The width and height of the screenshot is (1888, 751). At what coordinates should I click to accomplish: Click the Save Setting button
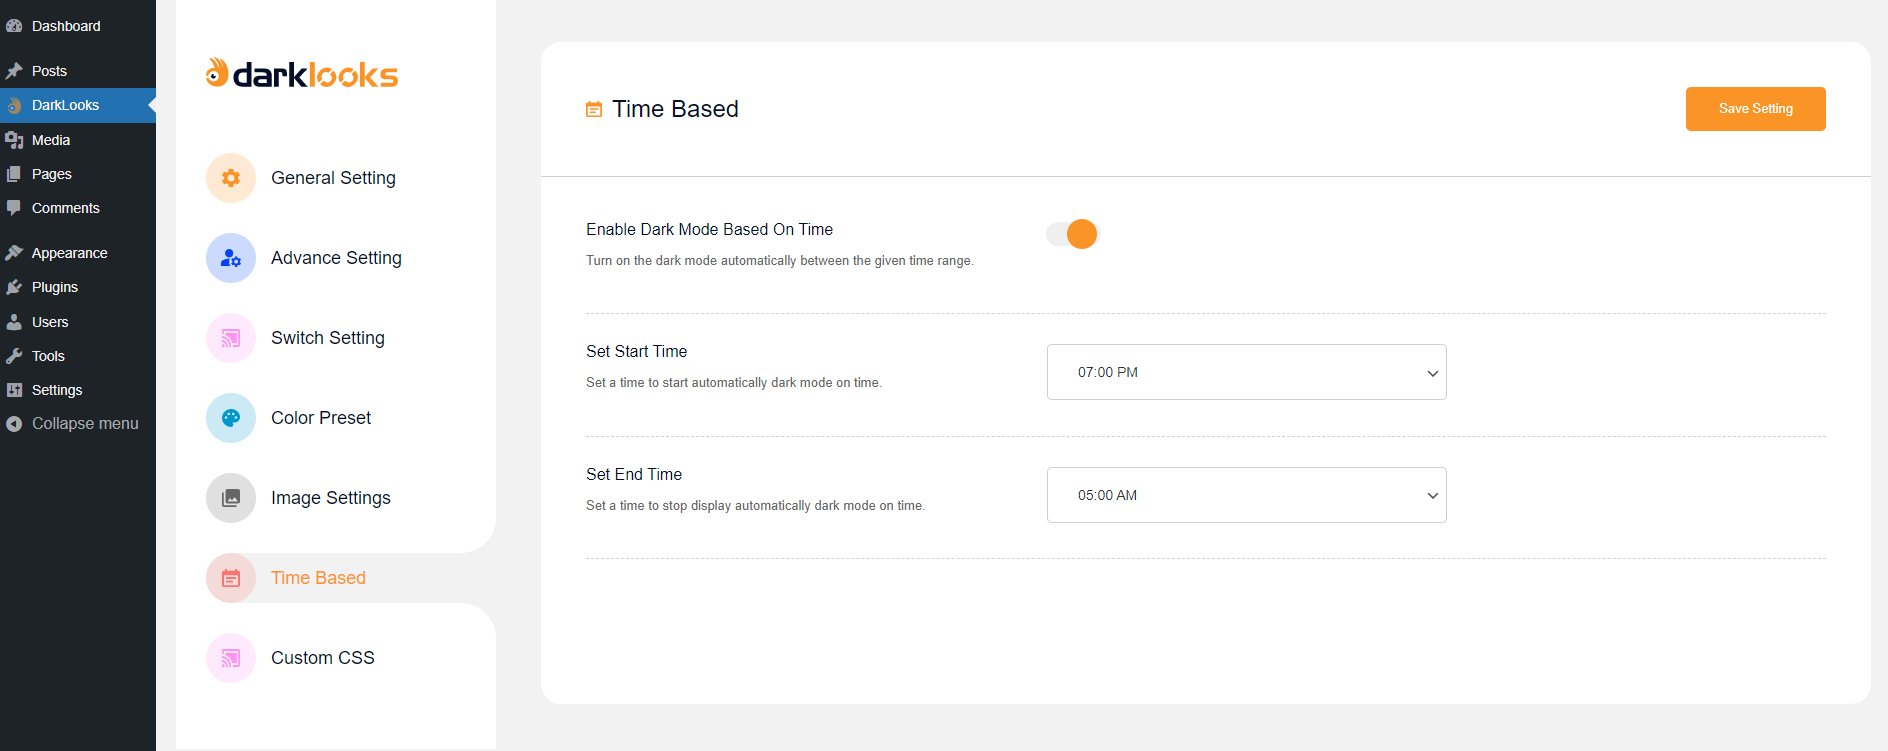point(1755,109)
